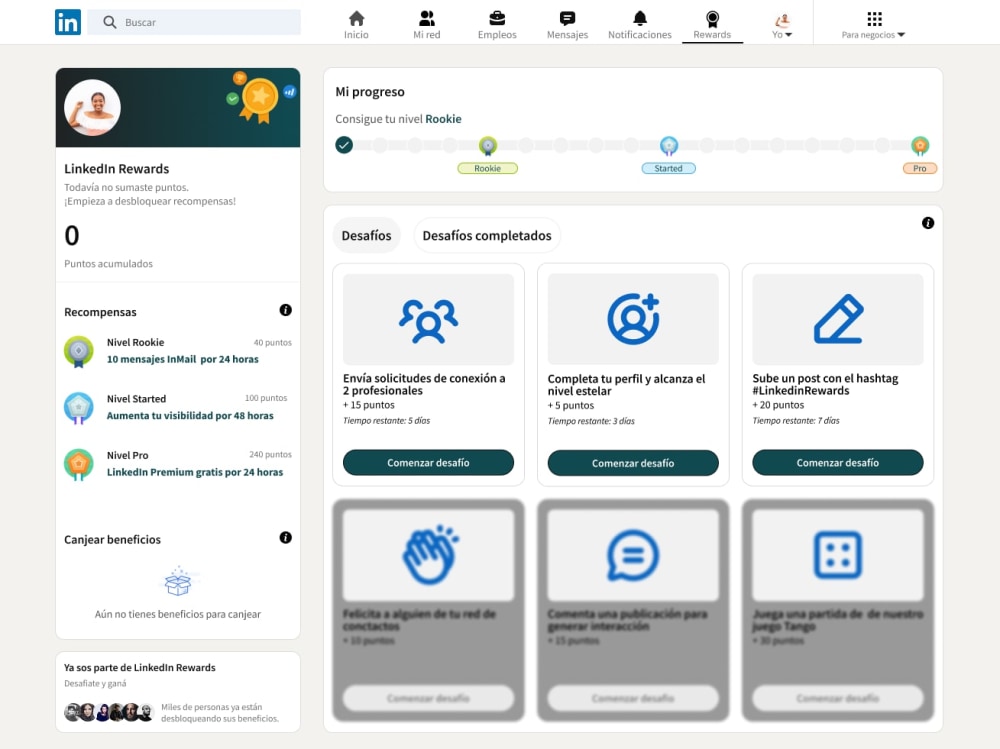Click the complete profile challenge icon
The height and width of the screenshot is (749, 1000).
click(x=633, y=319)
